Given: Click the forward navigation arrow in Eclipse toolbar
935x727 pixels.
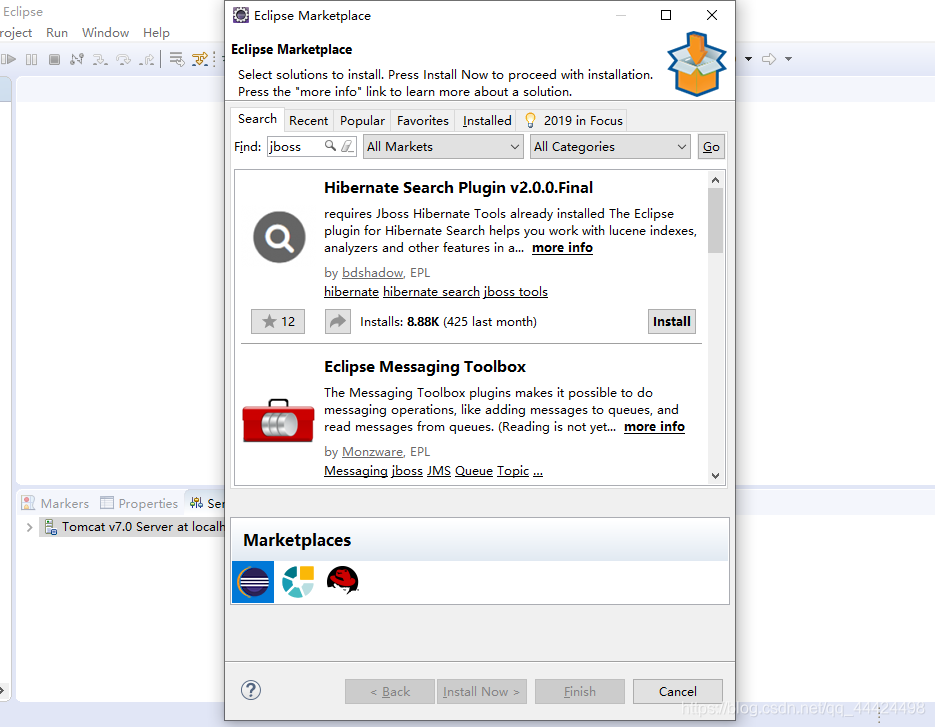Looking at the screenshot, I should click(769, 59).
